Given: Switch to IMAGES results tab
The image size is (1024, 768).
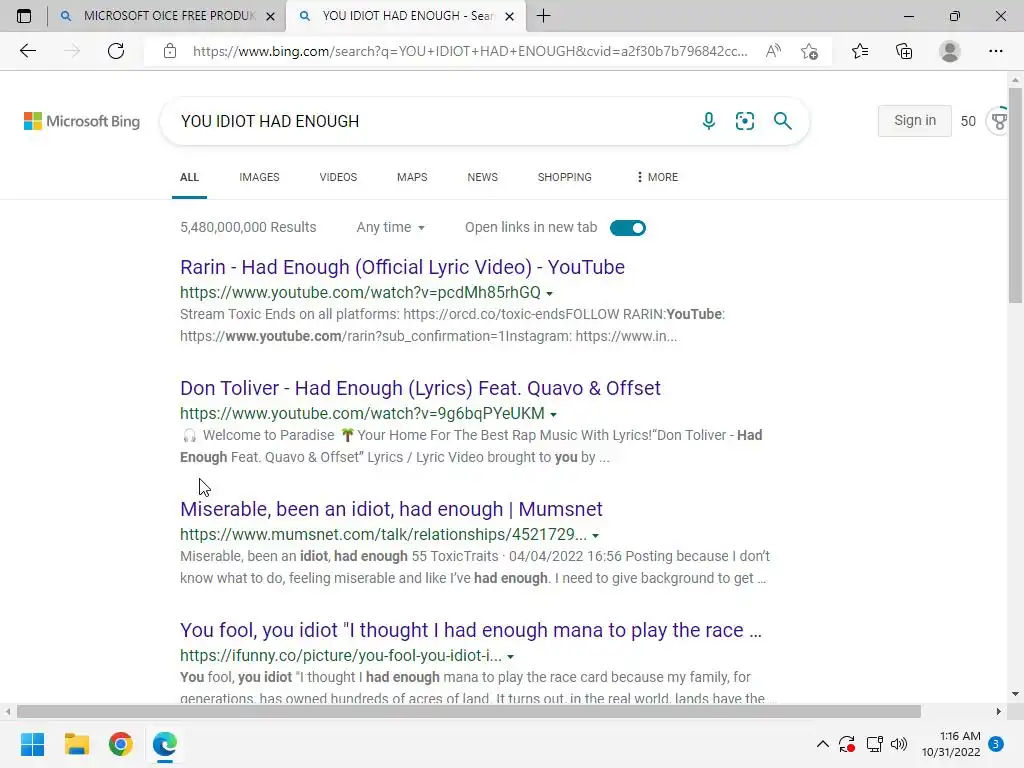Looking at the screenshot, I should coord(259,177).
